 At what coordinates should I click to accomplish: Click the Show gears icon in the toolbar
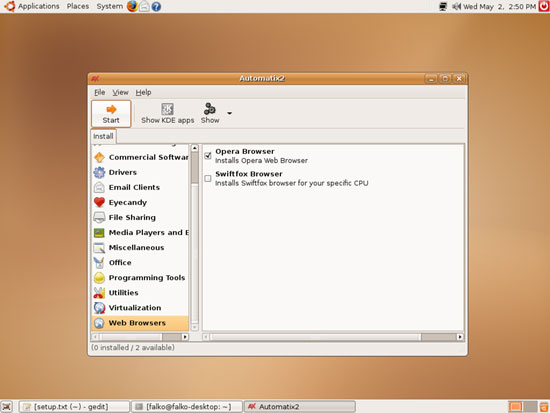pos(210,109)
